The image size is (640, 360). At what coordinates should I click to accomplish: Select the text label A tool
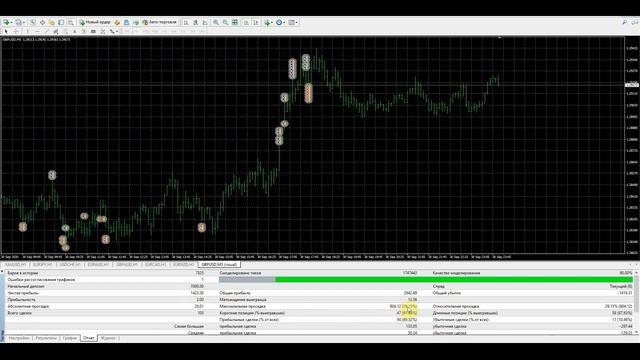(74, 31)
